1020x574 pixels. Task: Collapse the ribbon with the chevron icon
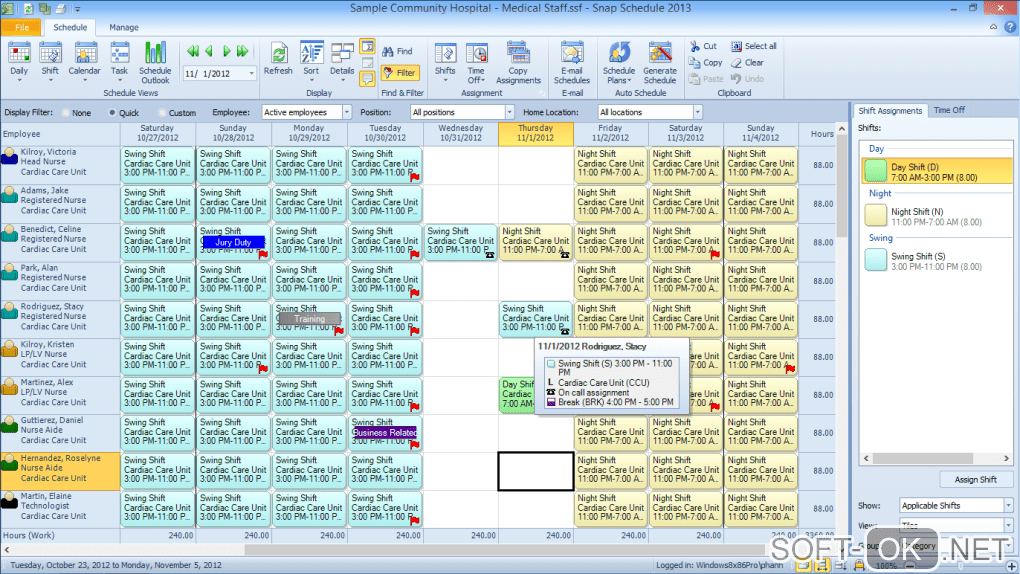click(993, 27)
